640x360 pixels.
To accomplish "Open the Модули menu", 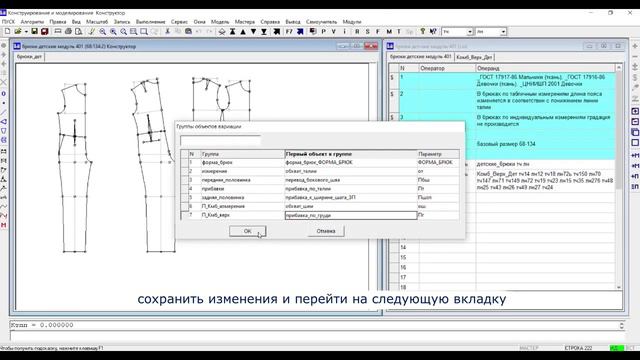I will click(x=352, y=22).
